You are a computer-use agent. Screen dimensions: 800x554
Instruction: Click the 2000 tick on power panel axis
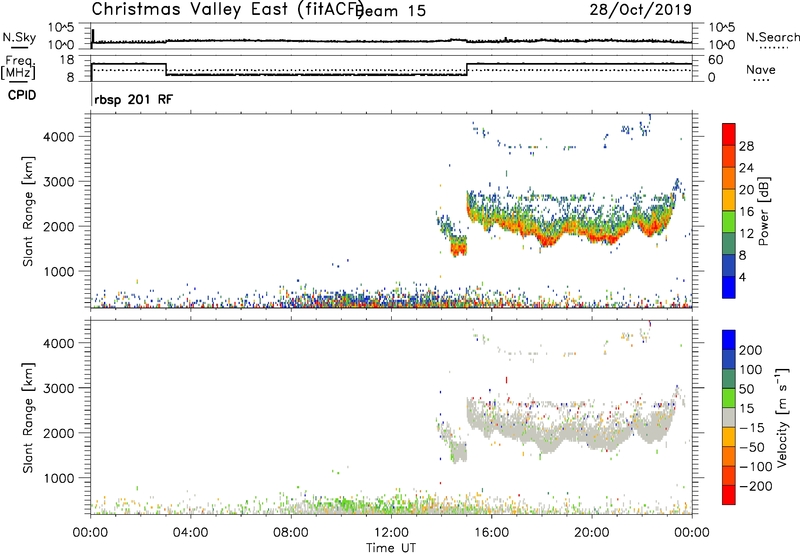tap(59, 226)
